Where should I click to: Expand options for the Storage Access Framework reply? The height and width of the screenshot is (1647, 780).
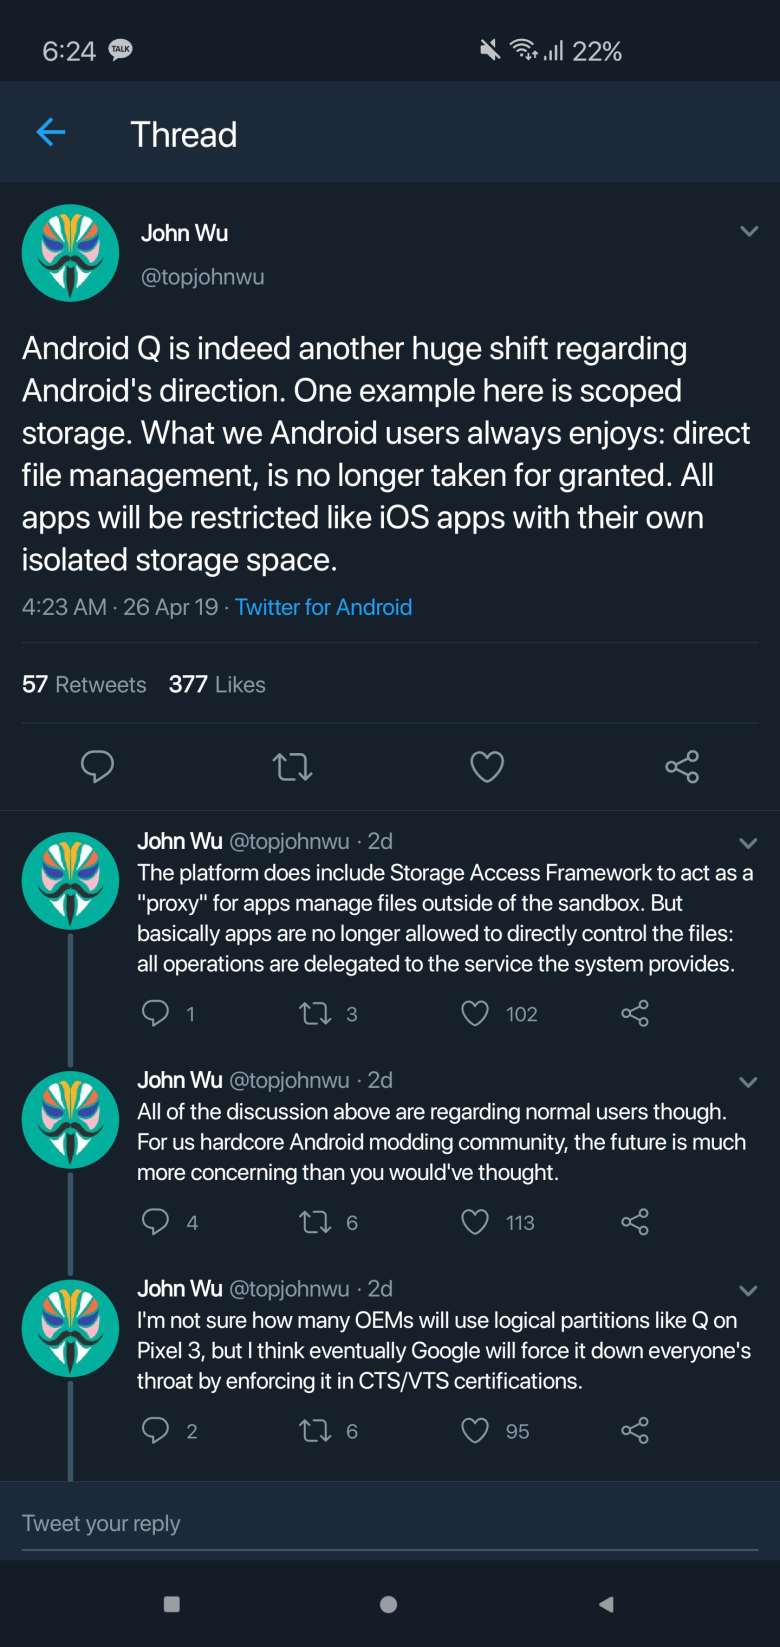click(748, 843)
